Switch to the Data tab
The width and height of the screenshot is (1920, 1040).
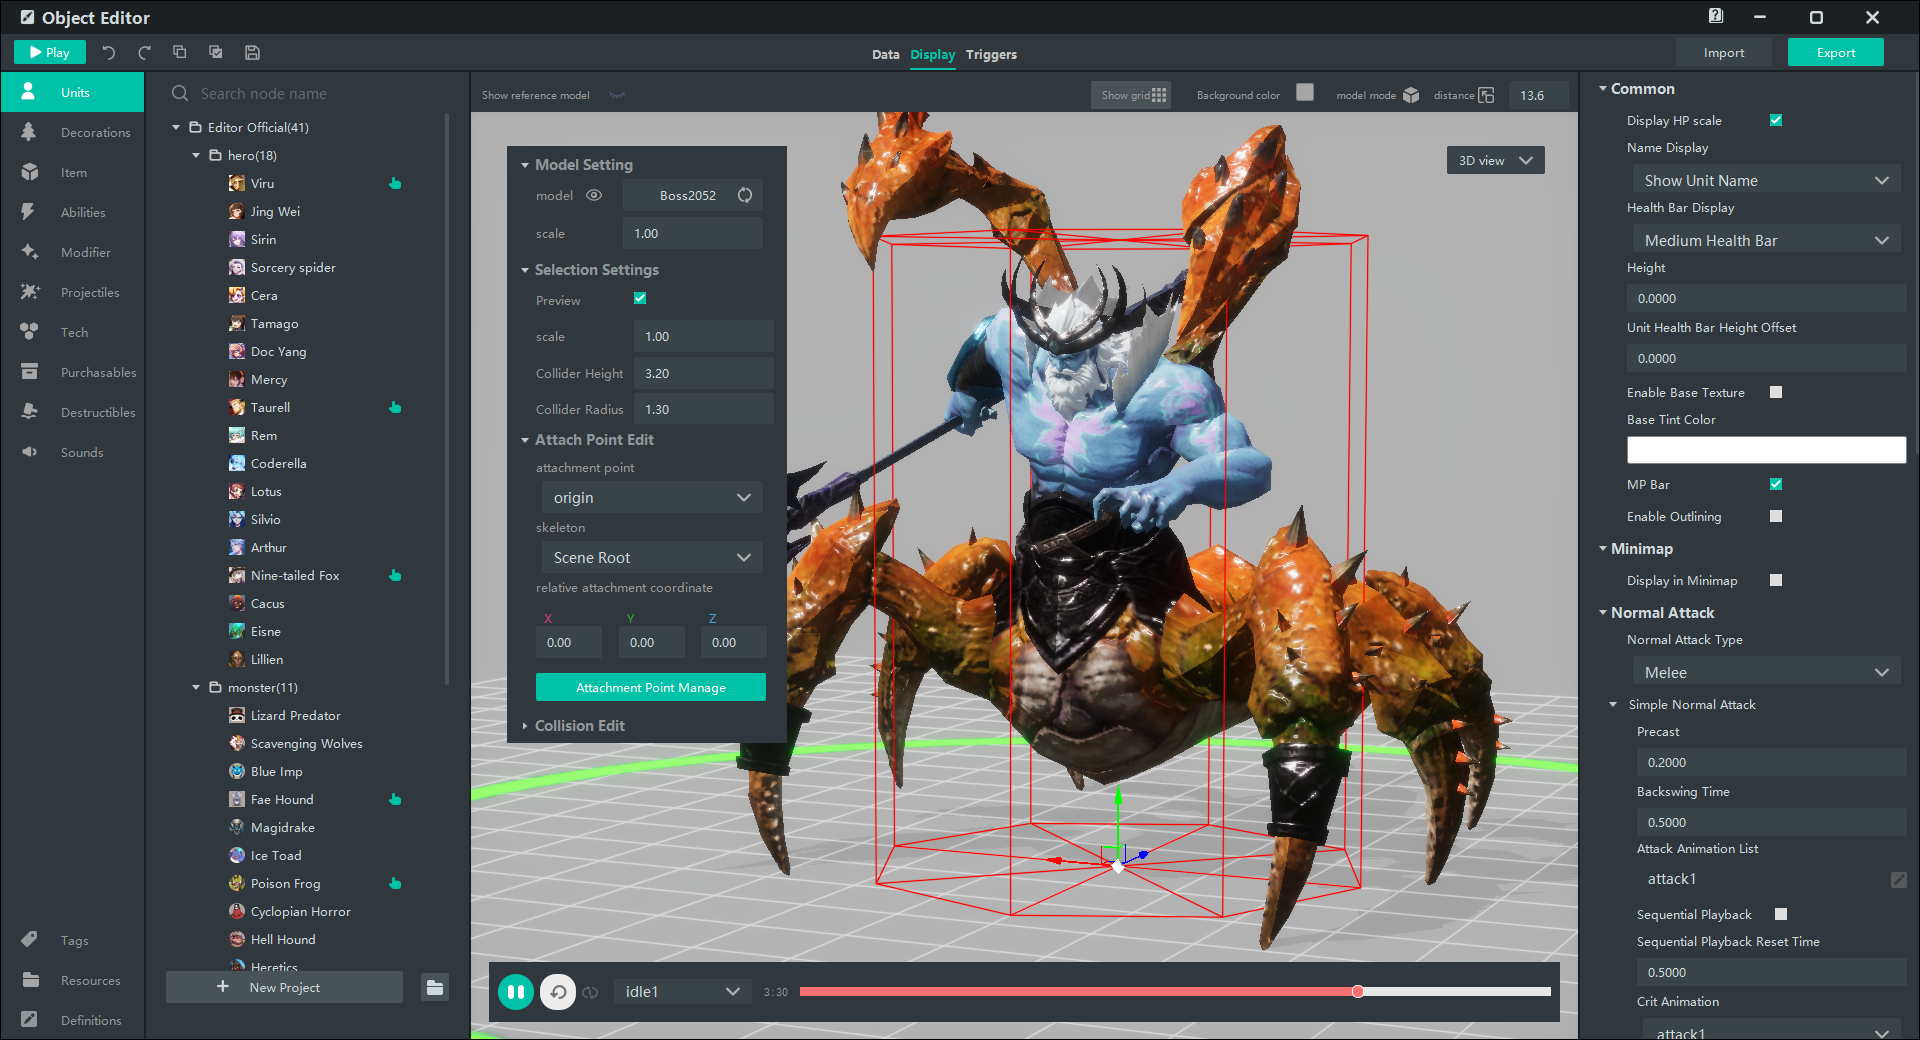(x=885, y=54)
